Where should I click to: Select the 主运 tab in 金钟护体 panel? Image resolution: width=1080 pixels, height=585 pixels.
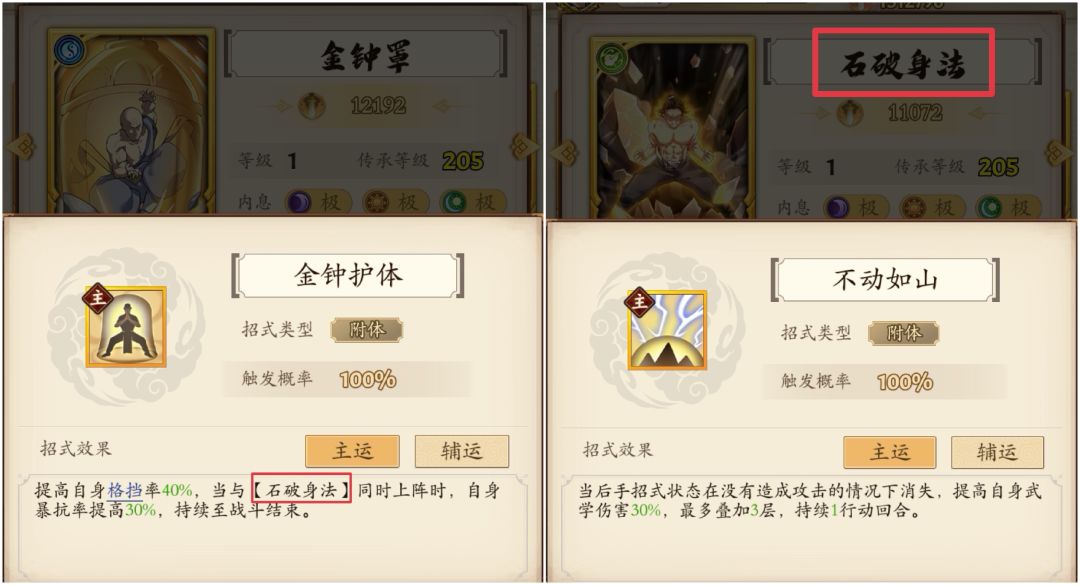point(353,451)
